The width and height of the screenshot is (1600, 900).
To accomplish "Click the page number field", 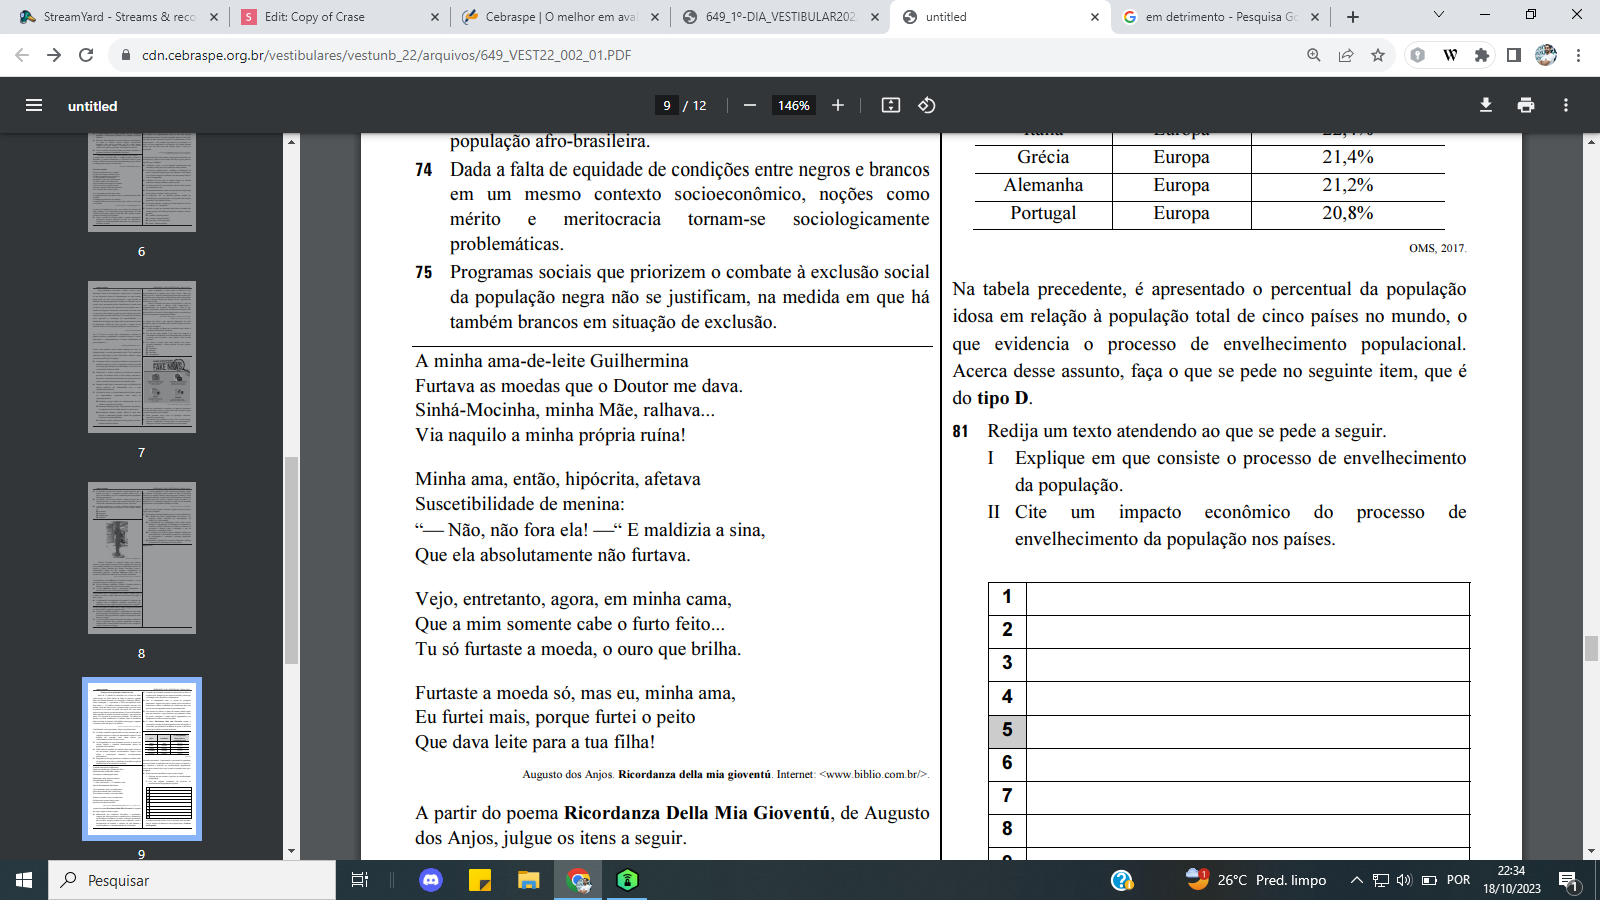I will (x=667, y=105).
